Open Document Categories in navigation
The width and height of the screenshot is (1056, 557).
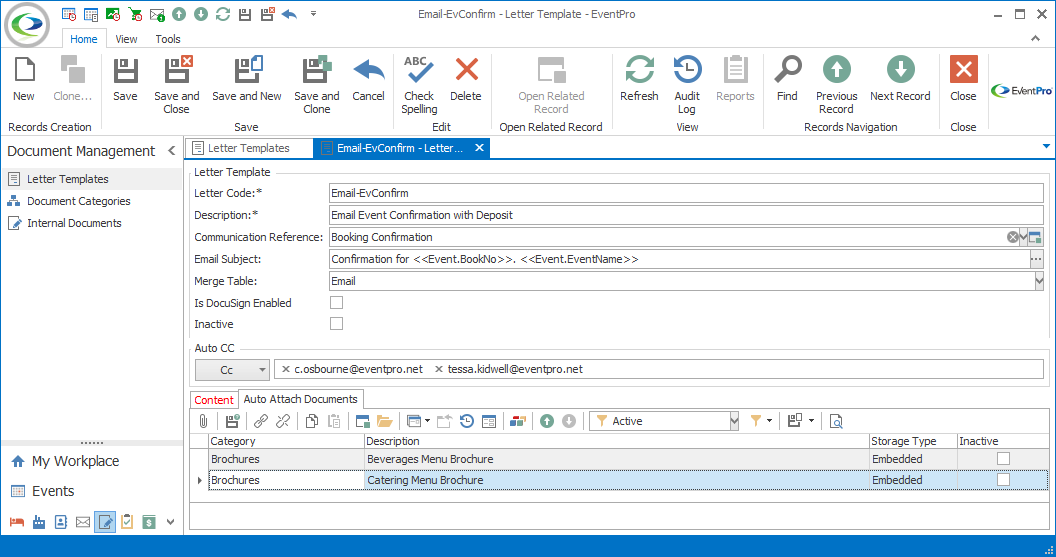coord(79,201)
